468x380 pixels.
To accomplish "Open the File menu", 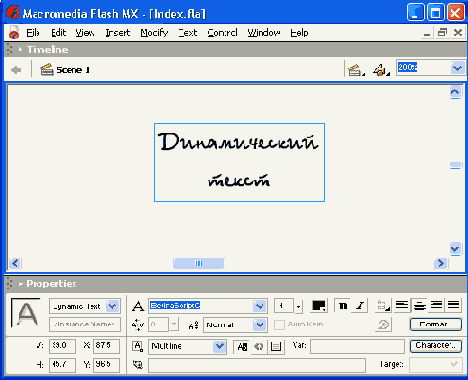I will point(33,33).
